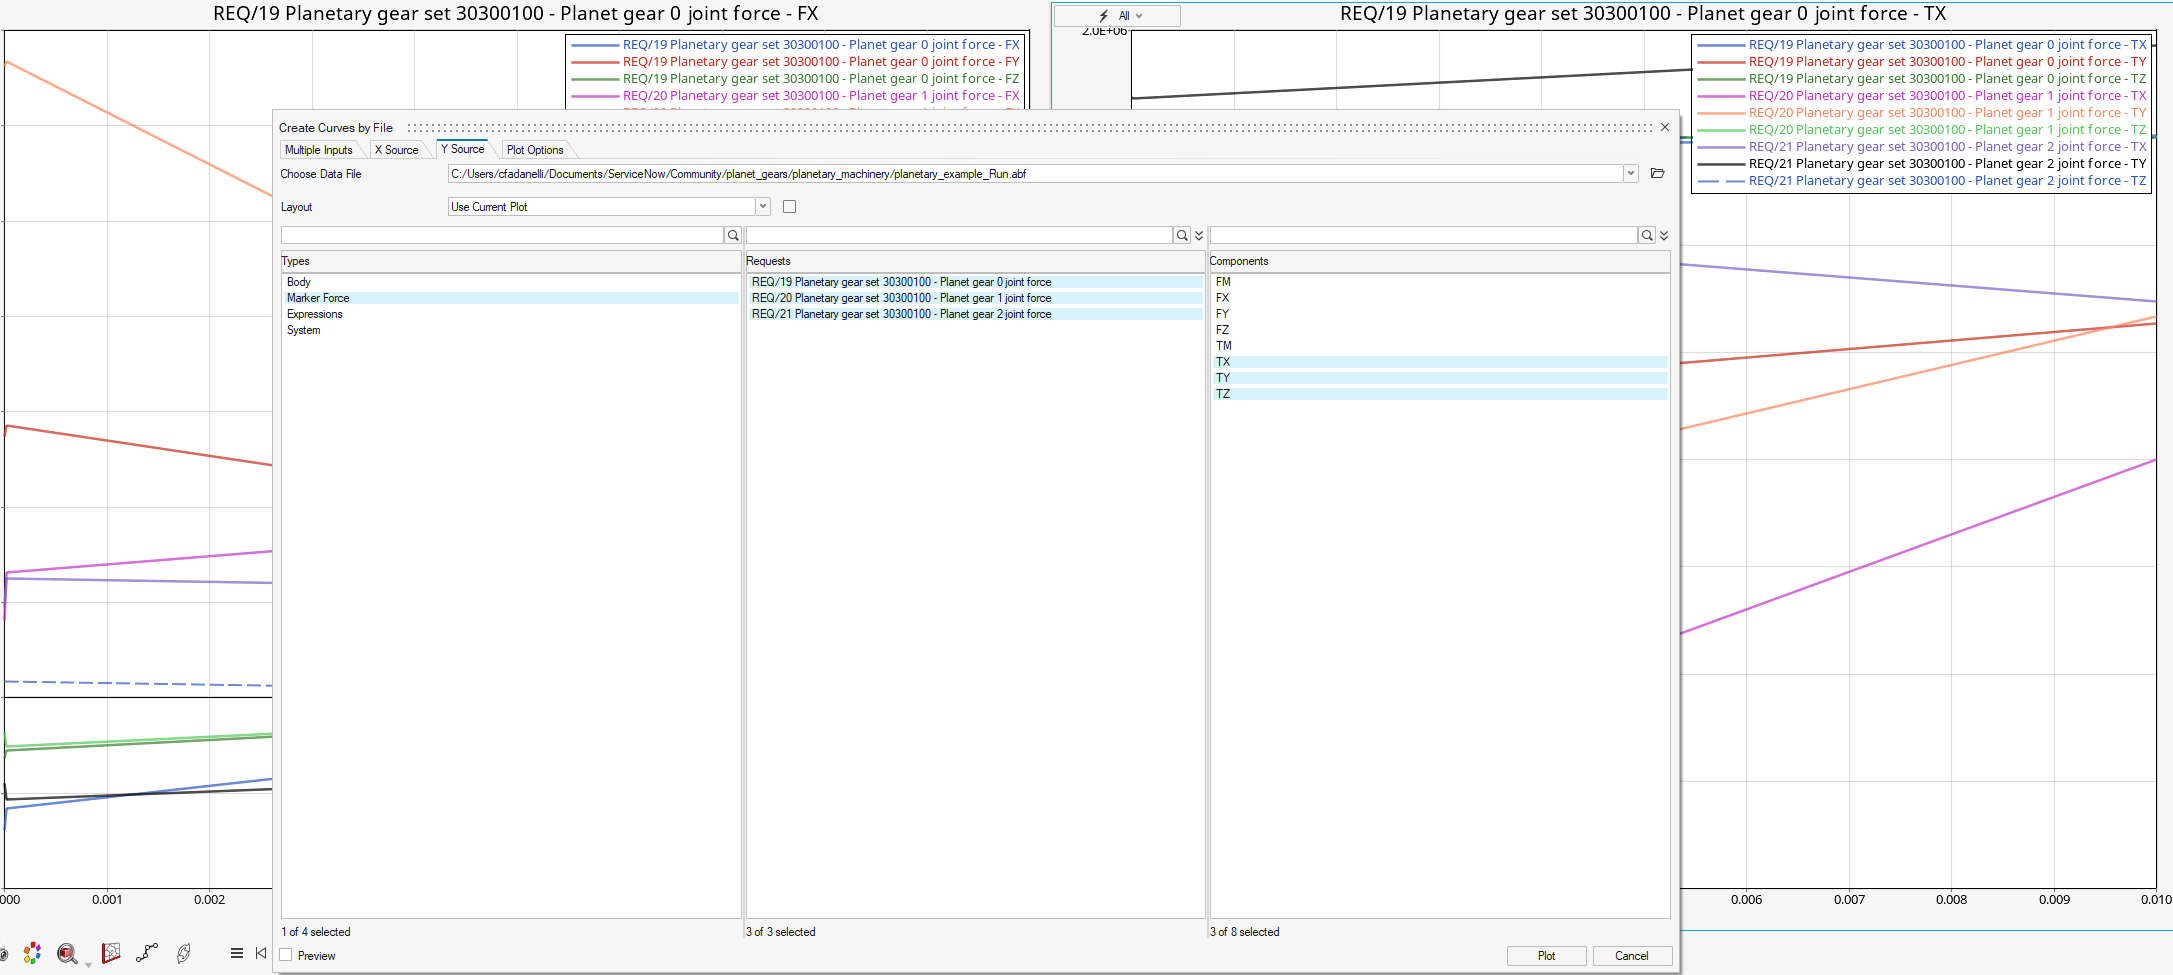
Task: Switch to the Multiple Inputs tab
Action: [319, 150]
